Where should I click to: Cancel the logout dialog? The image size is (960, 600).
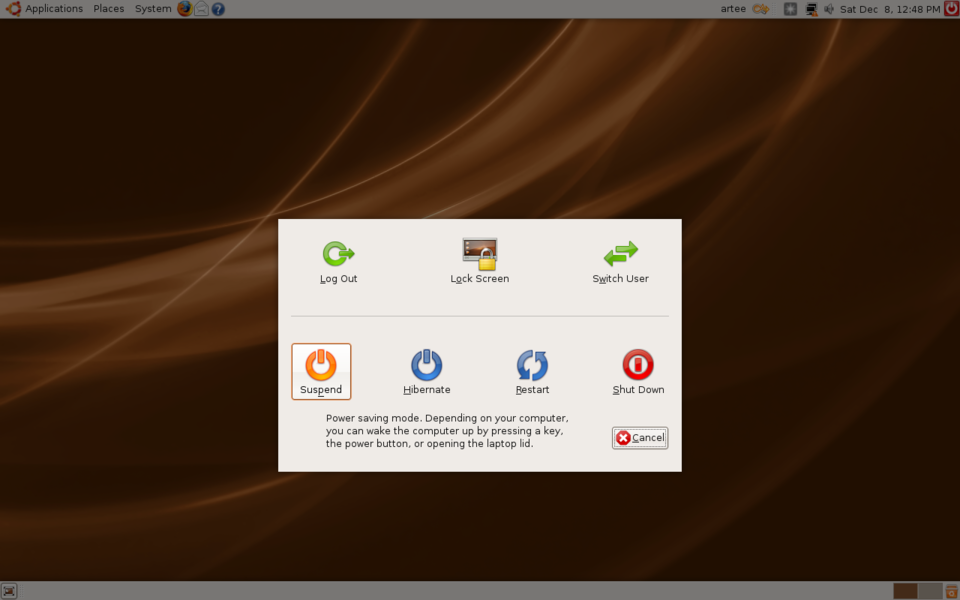pos(640,438)
